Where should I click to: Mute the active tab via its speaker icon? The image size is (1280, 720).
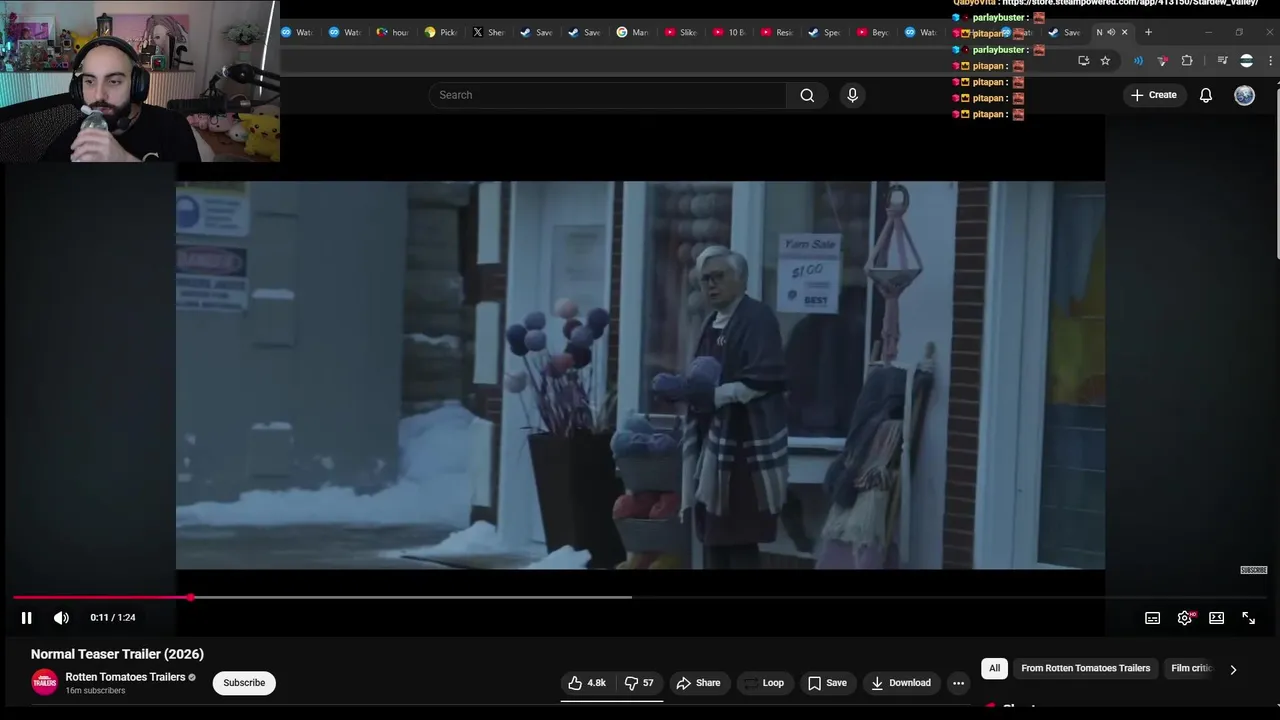click(x=1111, y=32)
